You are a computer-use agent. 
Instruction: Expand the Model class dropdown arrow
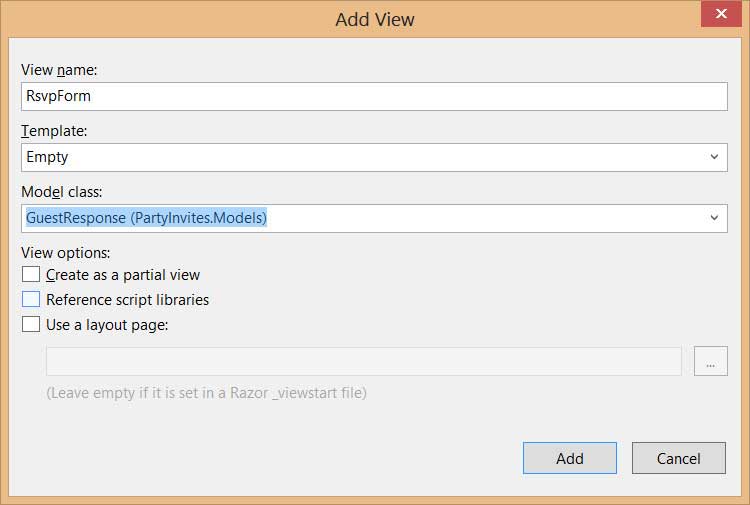pyautogui.click(x=714, y=218)
